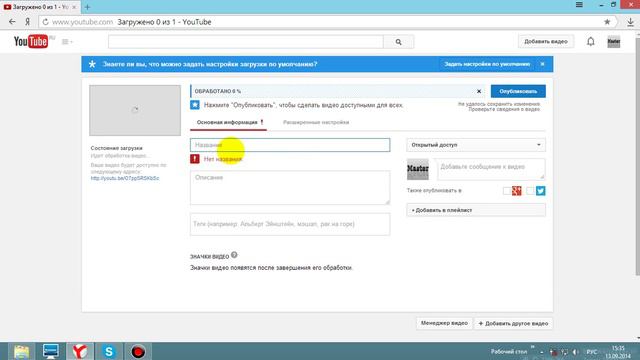Viewport: 640px width, 360px height.
Task: Close the YouTube browser tab
Action: 74,7
